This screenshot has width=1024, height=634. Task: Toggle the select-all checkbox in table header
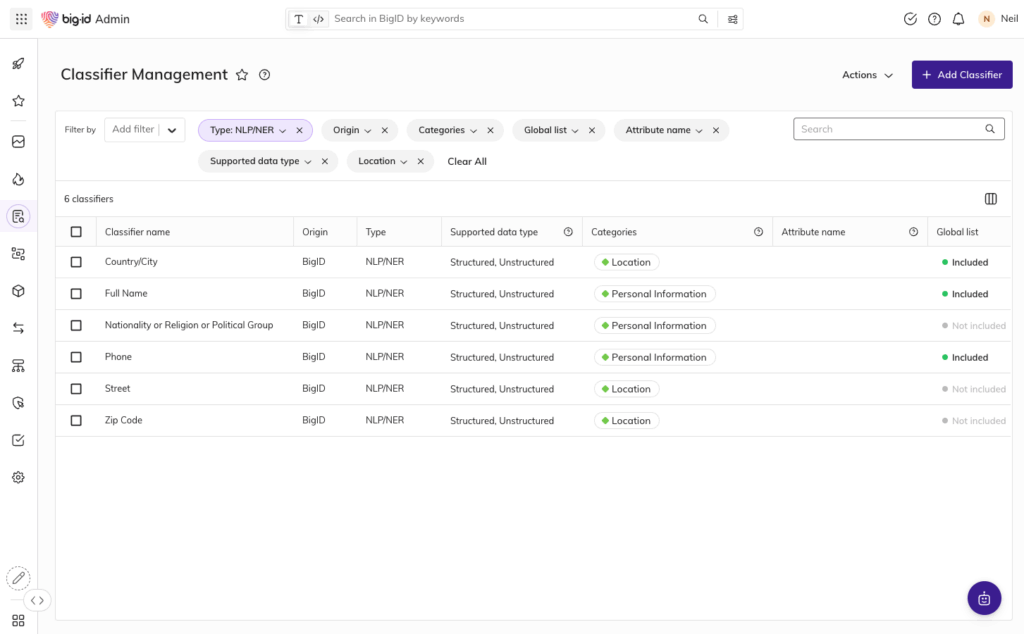pos(76,232)
